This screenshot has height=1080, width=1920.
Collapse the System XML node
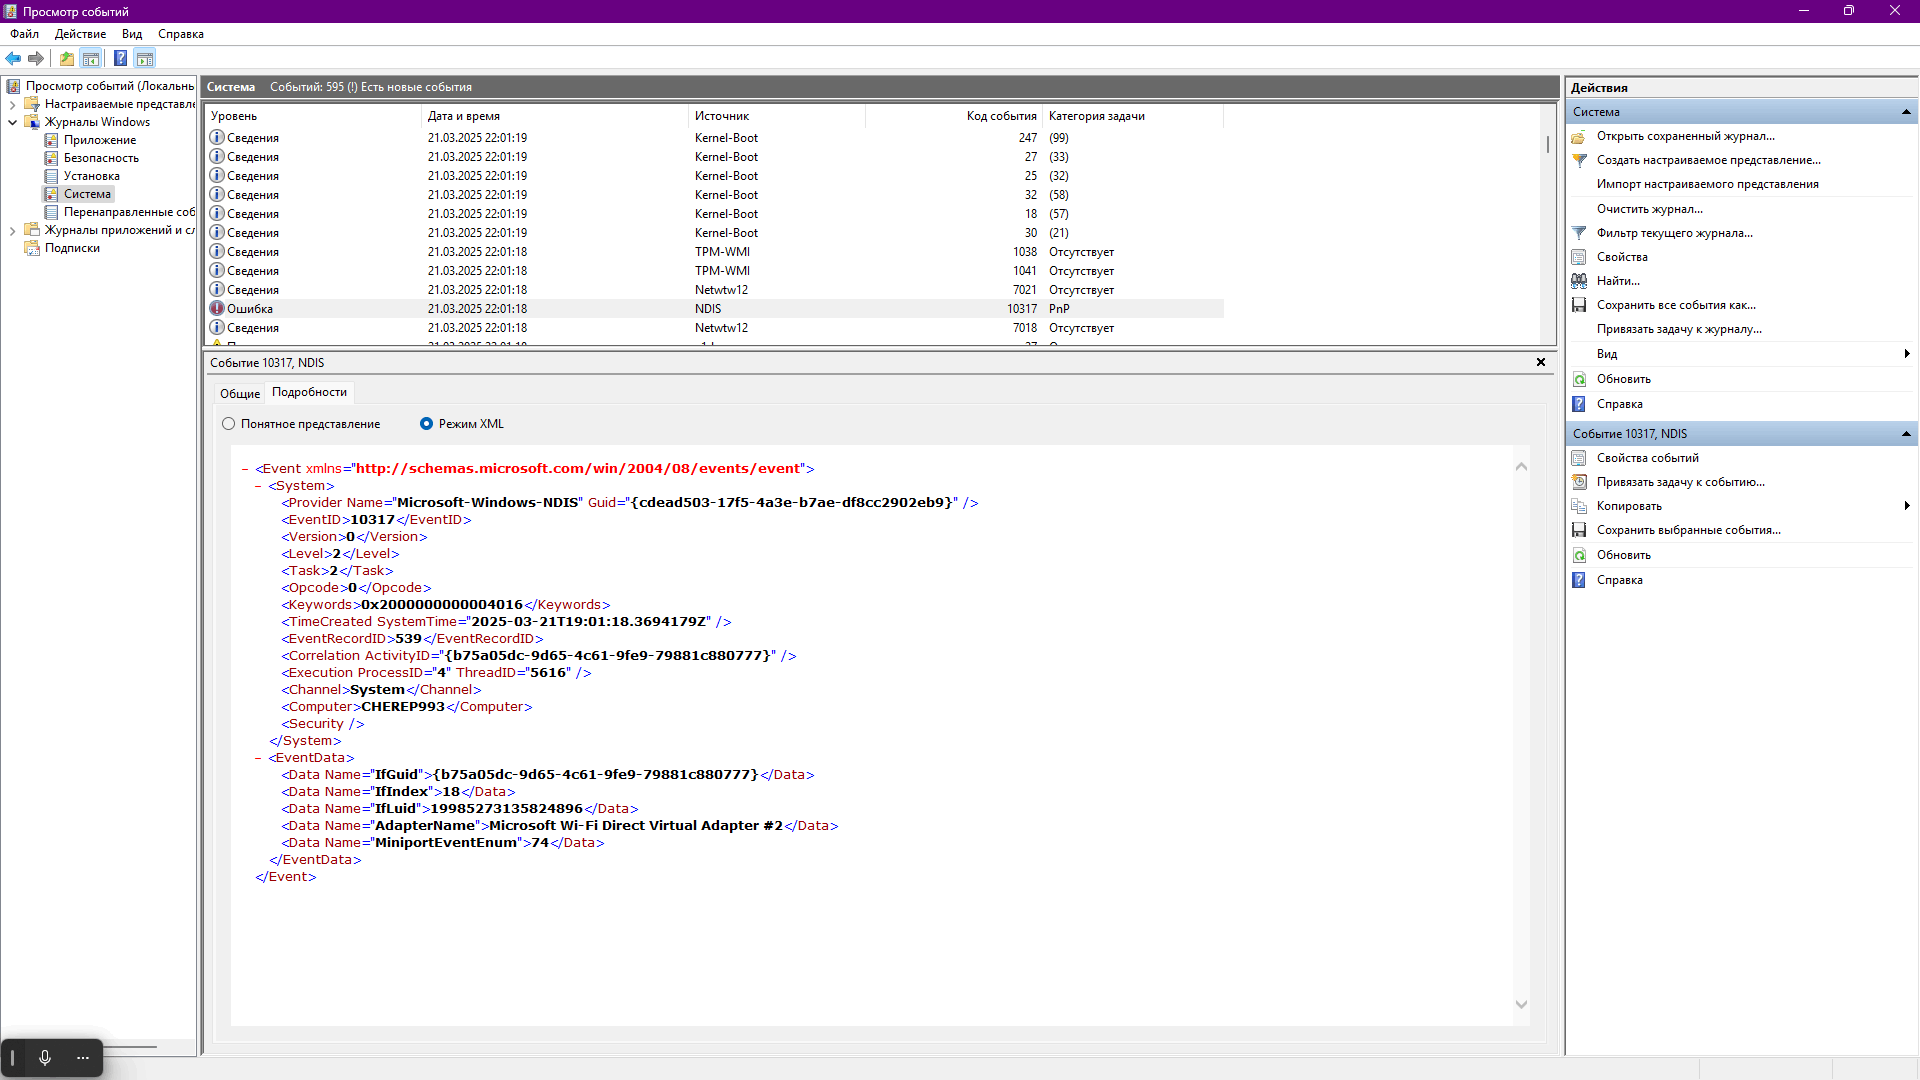(258, 486)
